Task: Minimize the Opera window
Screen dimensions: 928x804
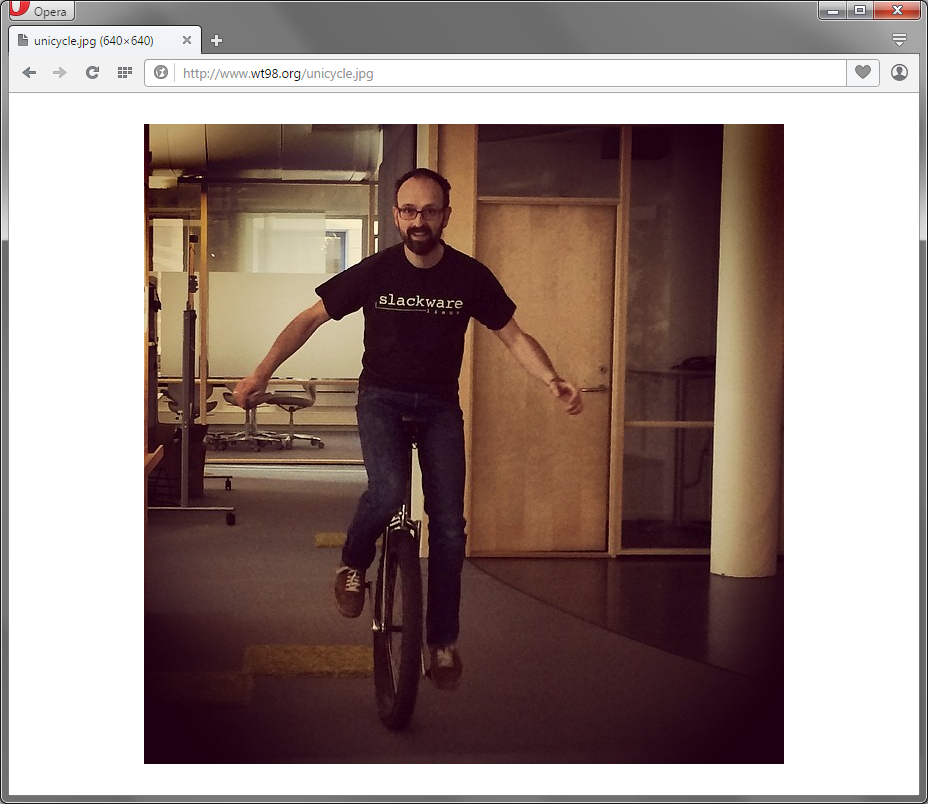Action: coord(832,10)
